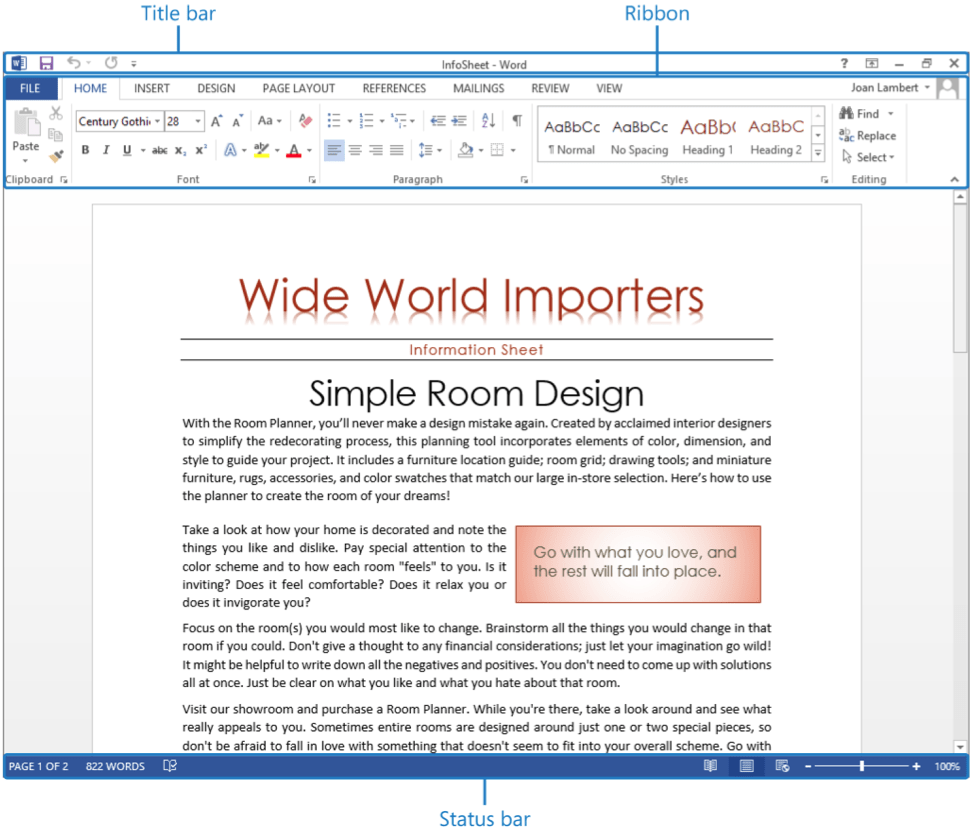The image size is (974, 829).
Task: Click the proofing errors icon in status bar
Action: click(170, 766)
